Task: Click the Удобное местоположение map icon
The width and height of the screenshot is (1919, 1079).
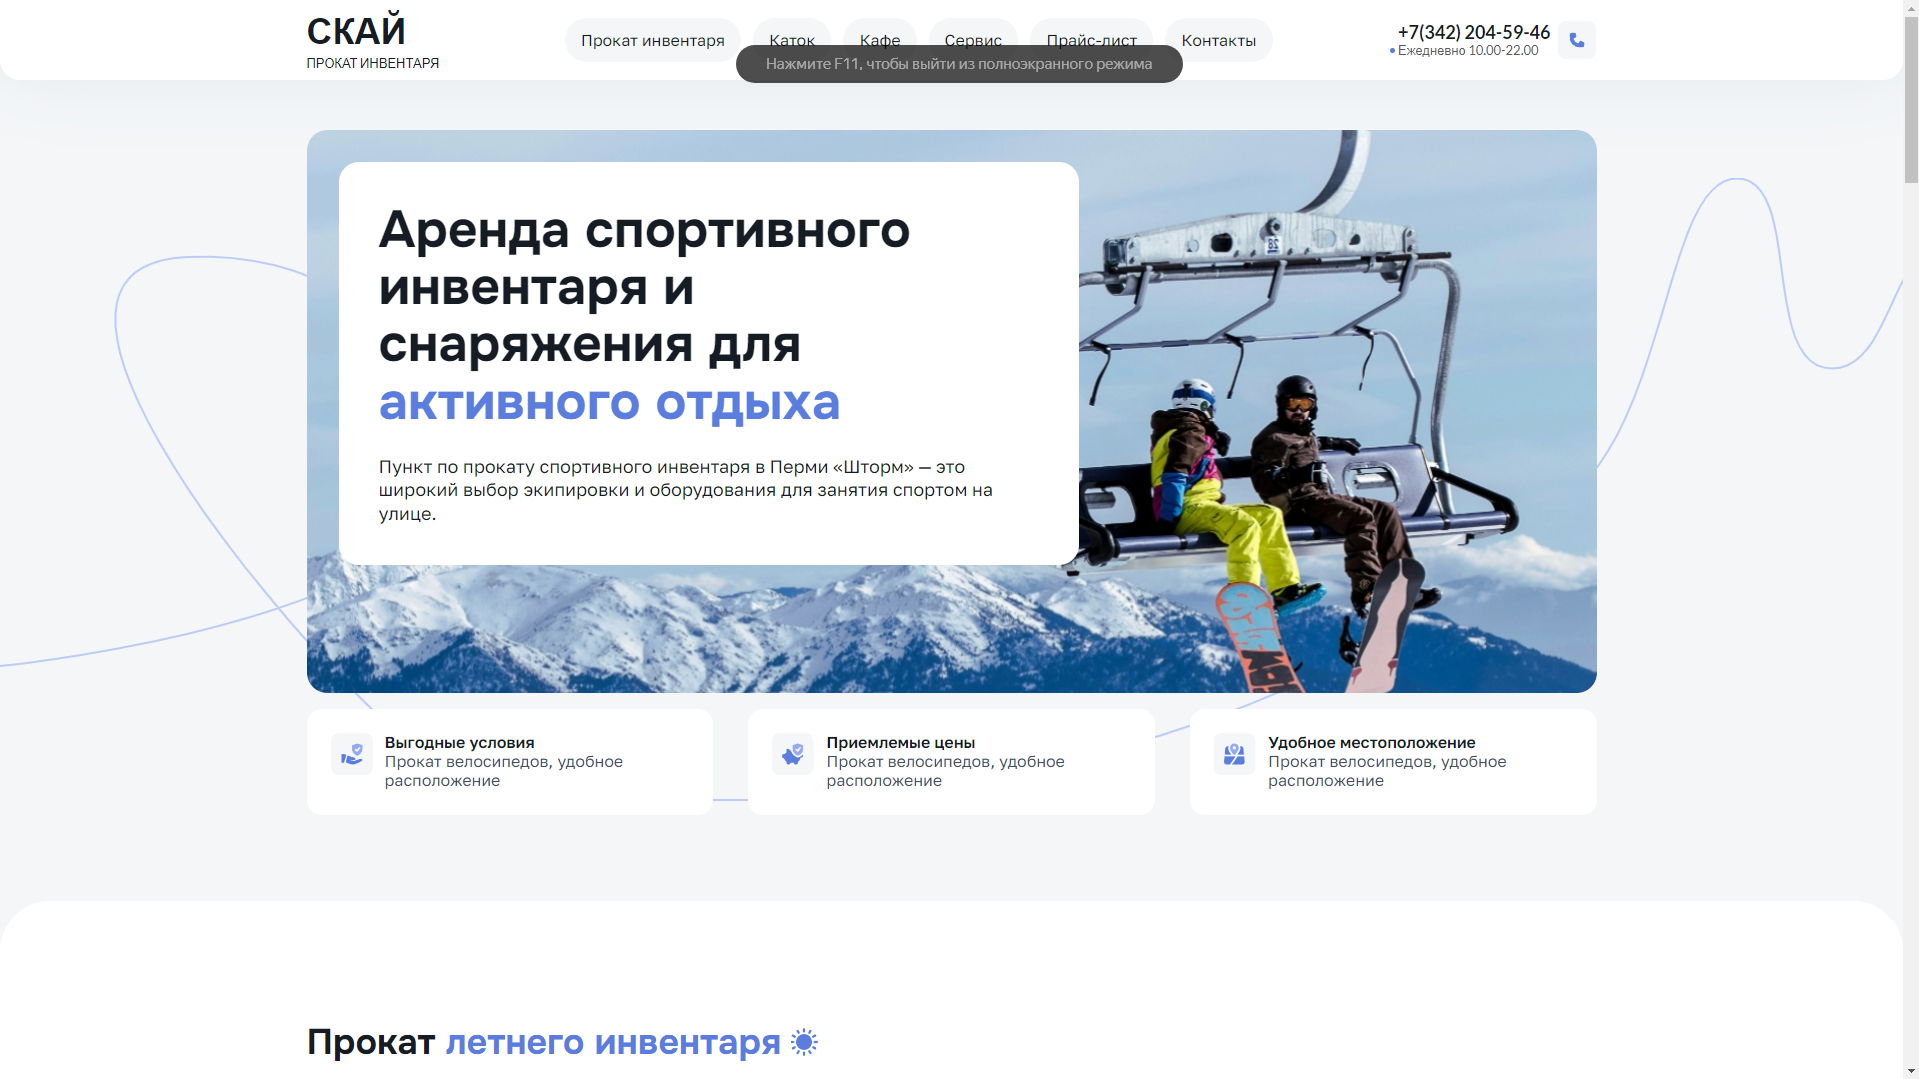Action: tap(1234, 754)
